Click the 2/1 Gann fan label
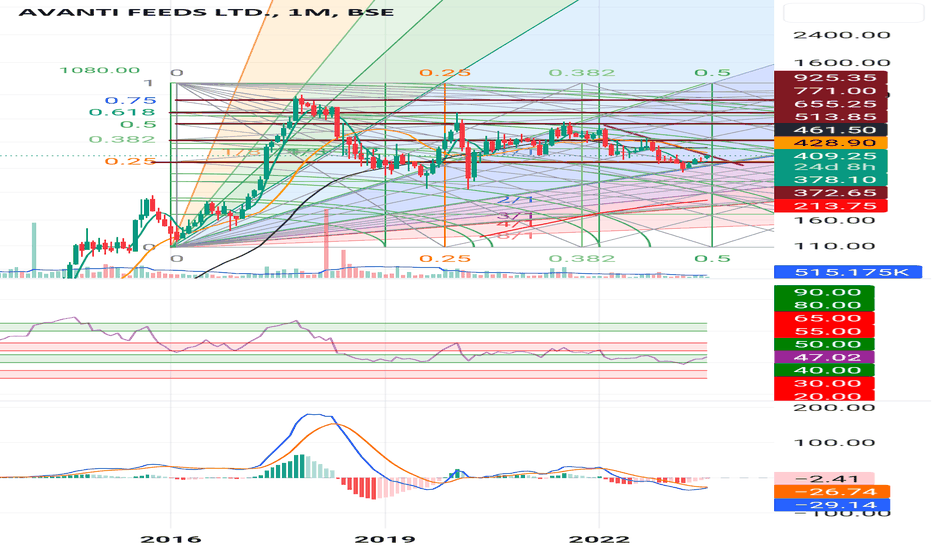Image resolution: width=932 pixels, height=550 pixels. pos(515,200)
